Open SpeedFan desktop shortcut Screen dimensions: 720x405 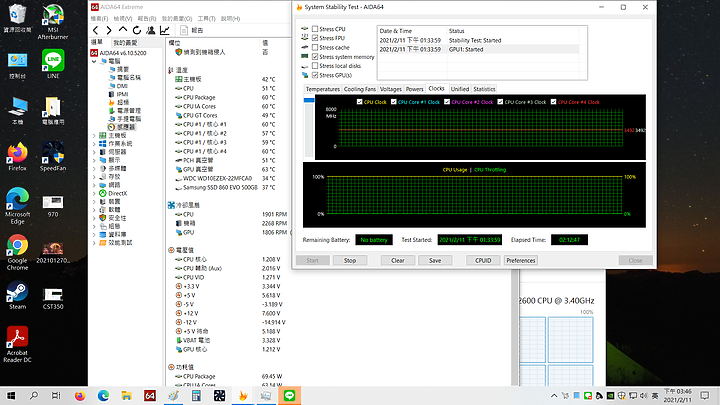(53, 157)
